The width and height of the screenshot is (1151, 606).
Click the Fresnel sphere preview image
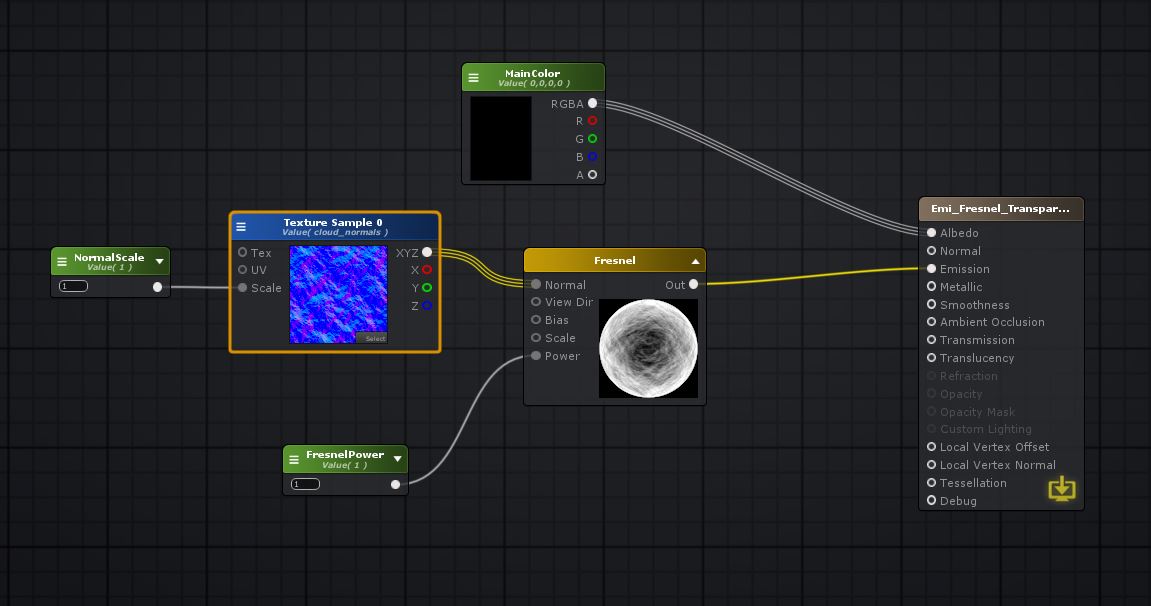[x=648, y=348]
